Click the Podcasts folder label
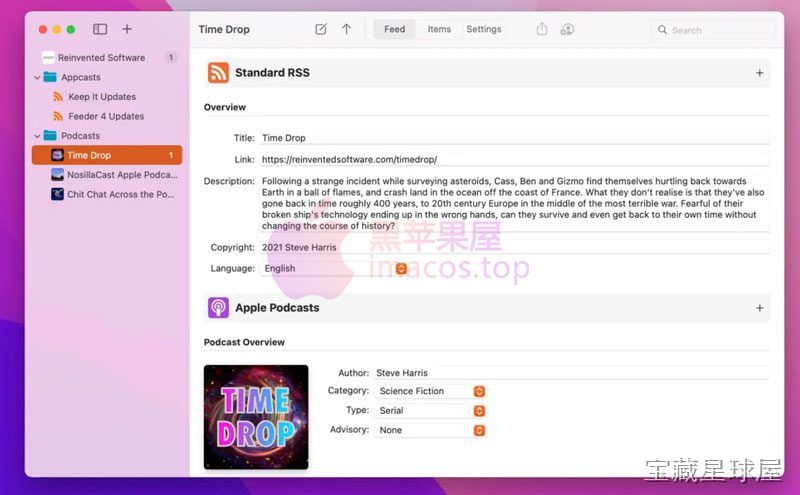The width and height of the screenshot is (800, 495). pyautogui.click(x=80, y=136)
